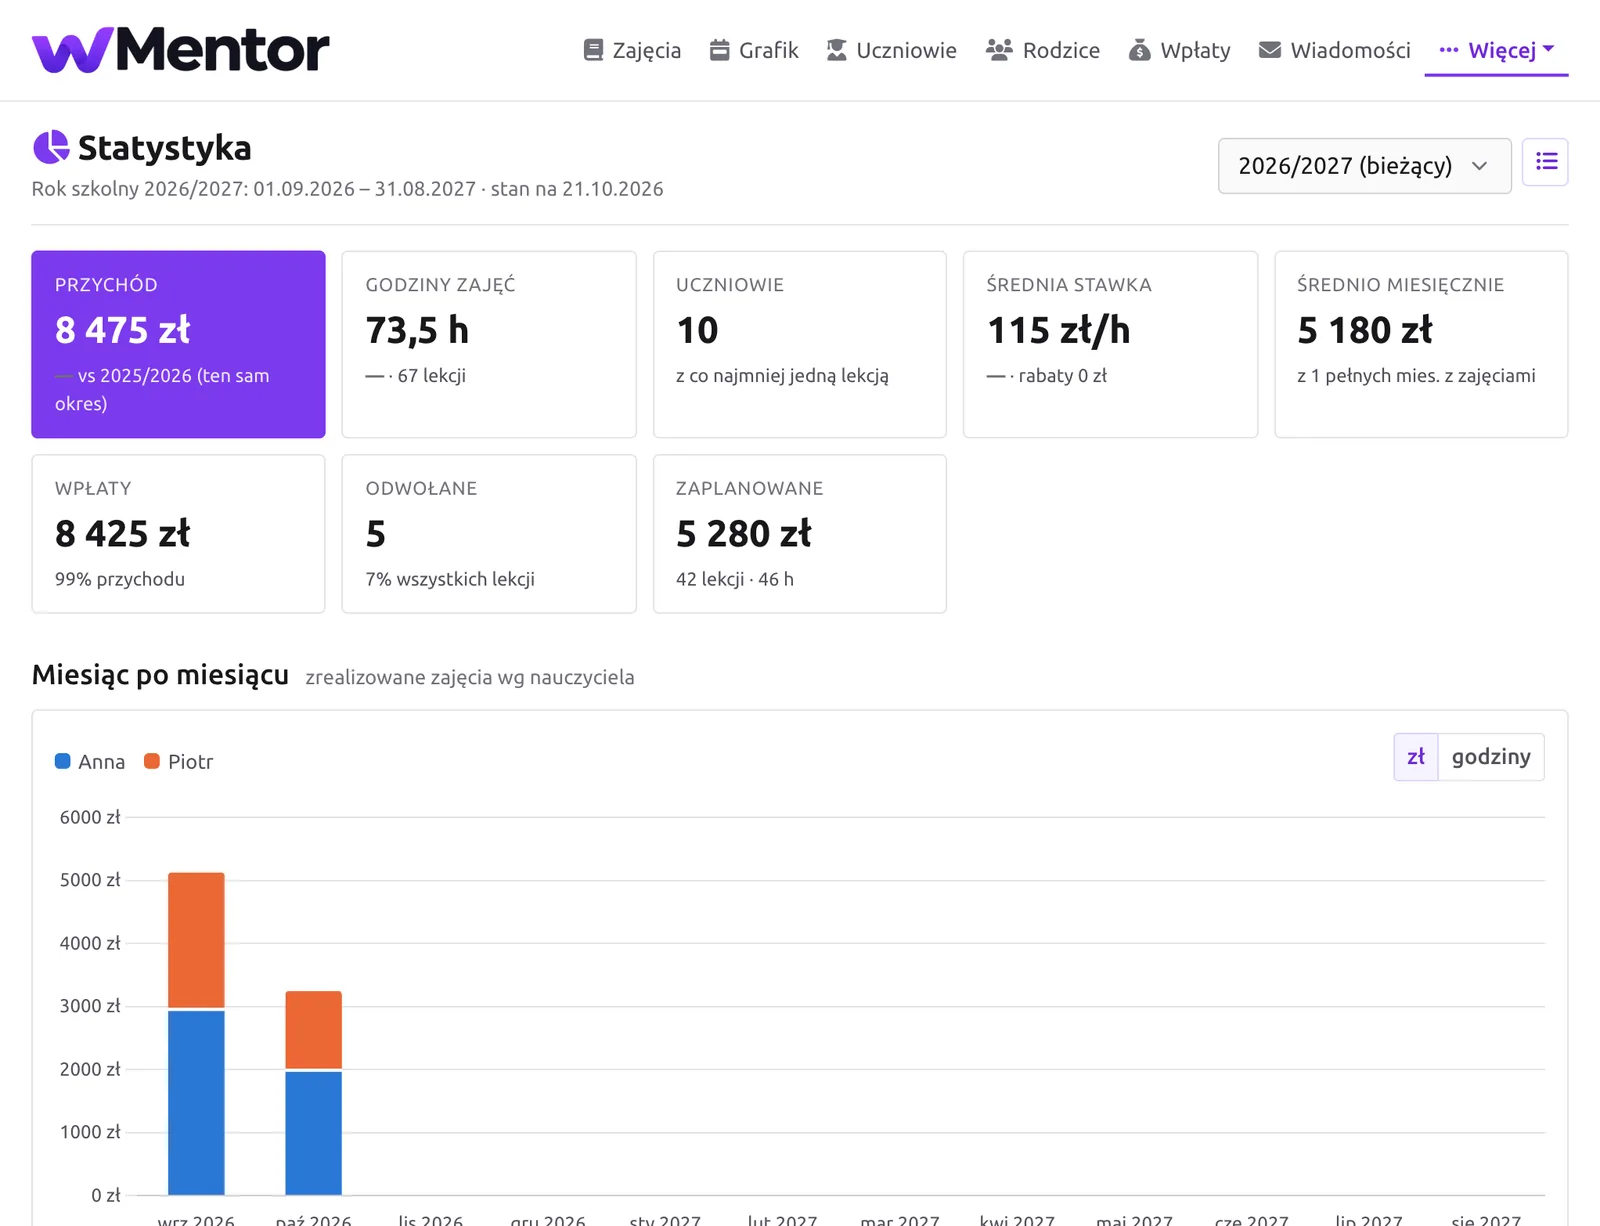This screenshot has width=1600, height=1226.
Task: Click the Wpłaty money bag icon
Action: (x=1139, y=50)
